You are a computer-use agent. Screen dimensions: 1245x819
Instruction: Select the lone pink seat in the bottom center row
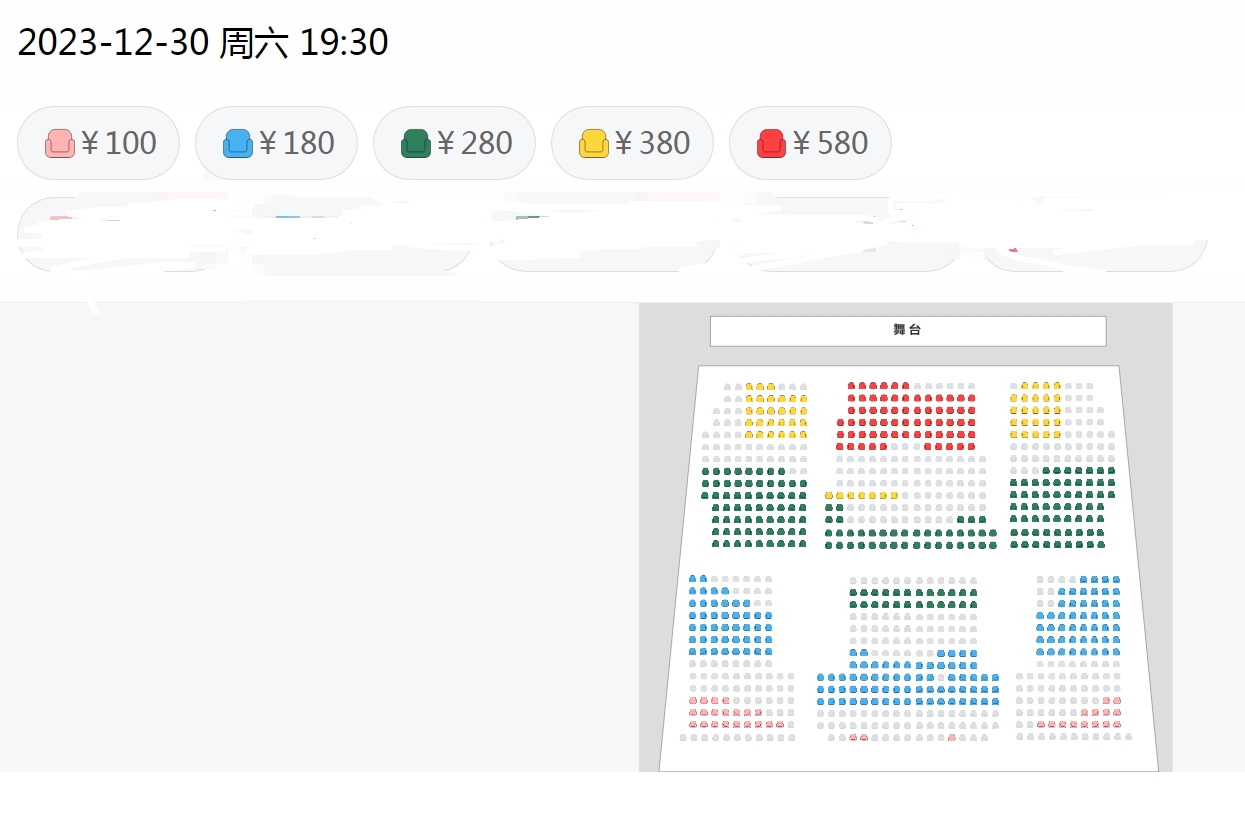click(952, 737)
